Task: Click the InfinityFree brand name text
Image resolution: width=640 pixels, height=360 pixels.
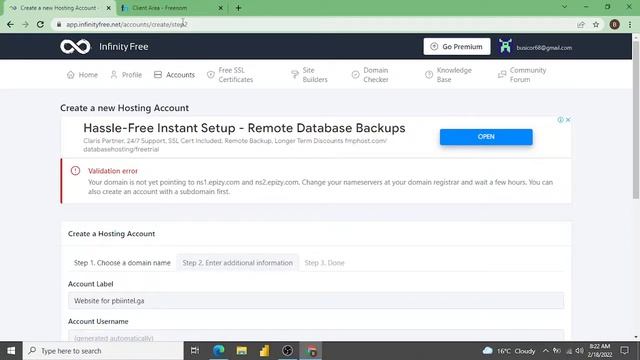Action: pyautogui.click(x=124, y=47)
